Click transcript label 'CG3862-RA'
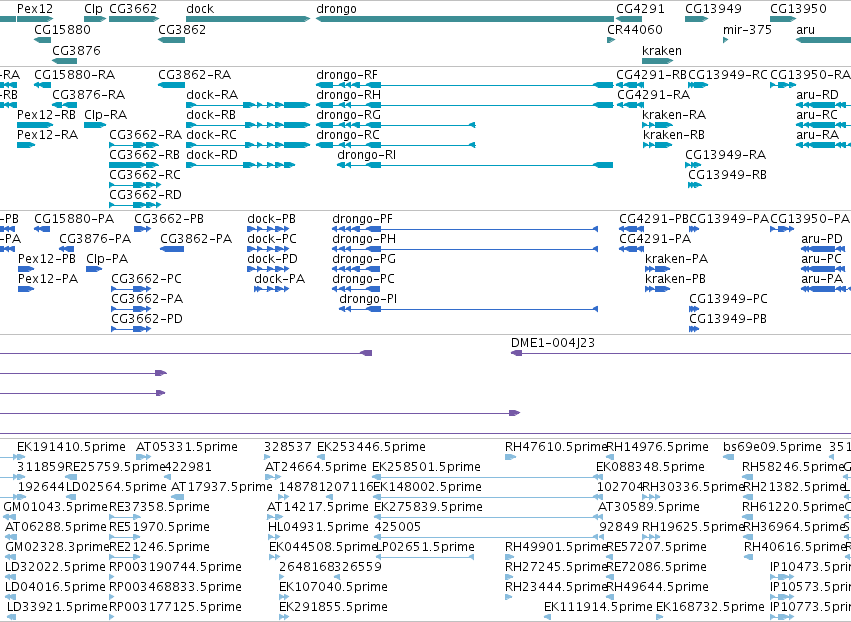 tap(195, 74)
